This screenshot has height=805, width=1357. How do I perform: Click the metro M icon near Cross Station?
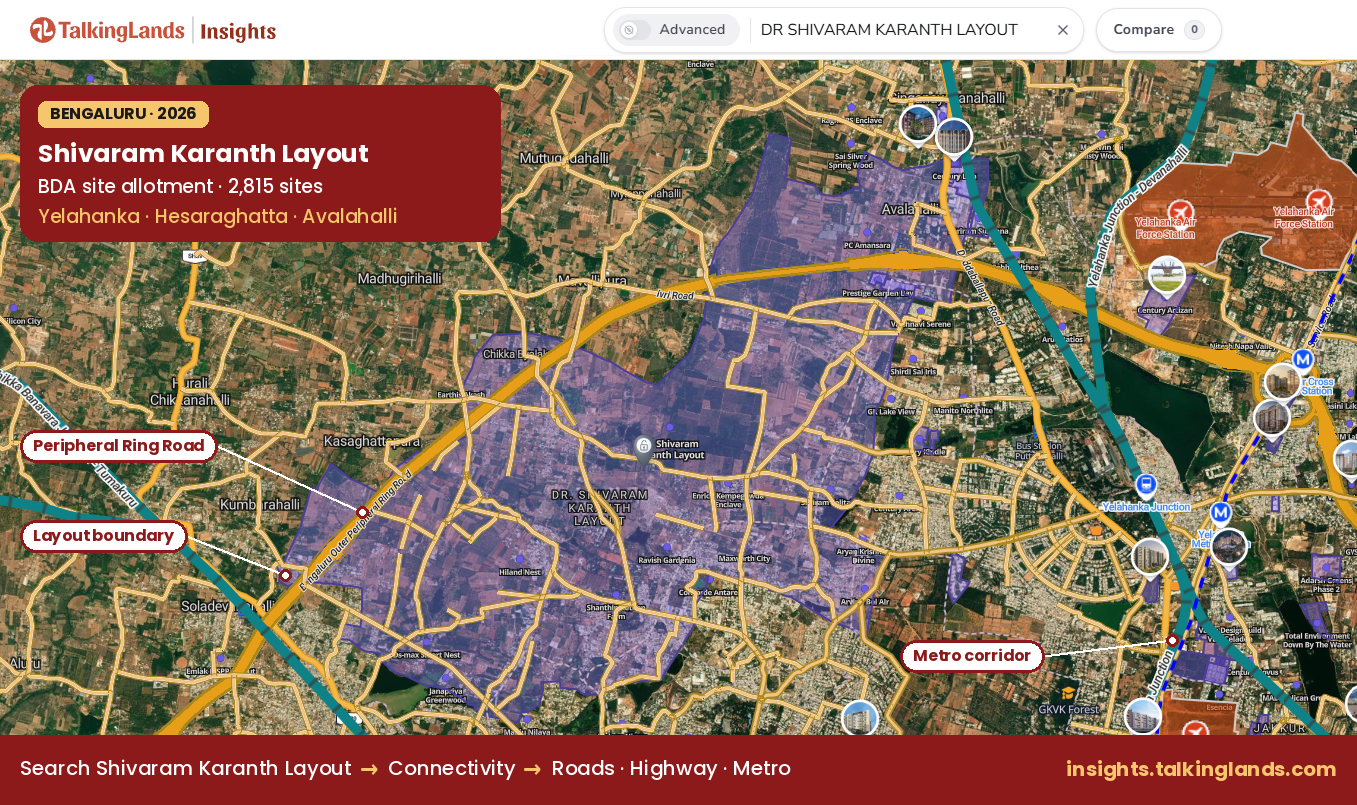pos(1303,359)
